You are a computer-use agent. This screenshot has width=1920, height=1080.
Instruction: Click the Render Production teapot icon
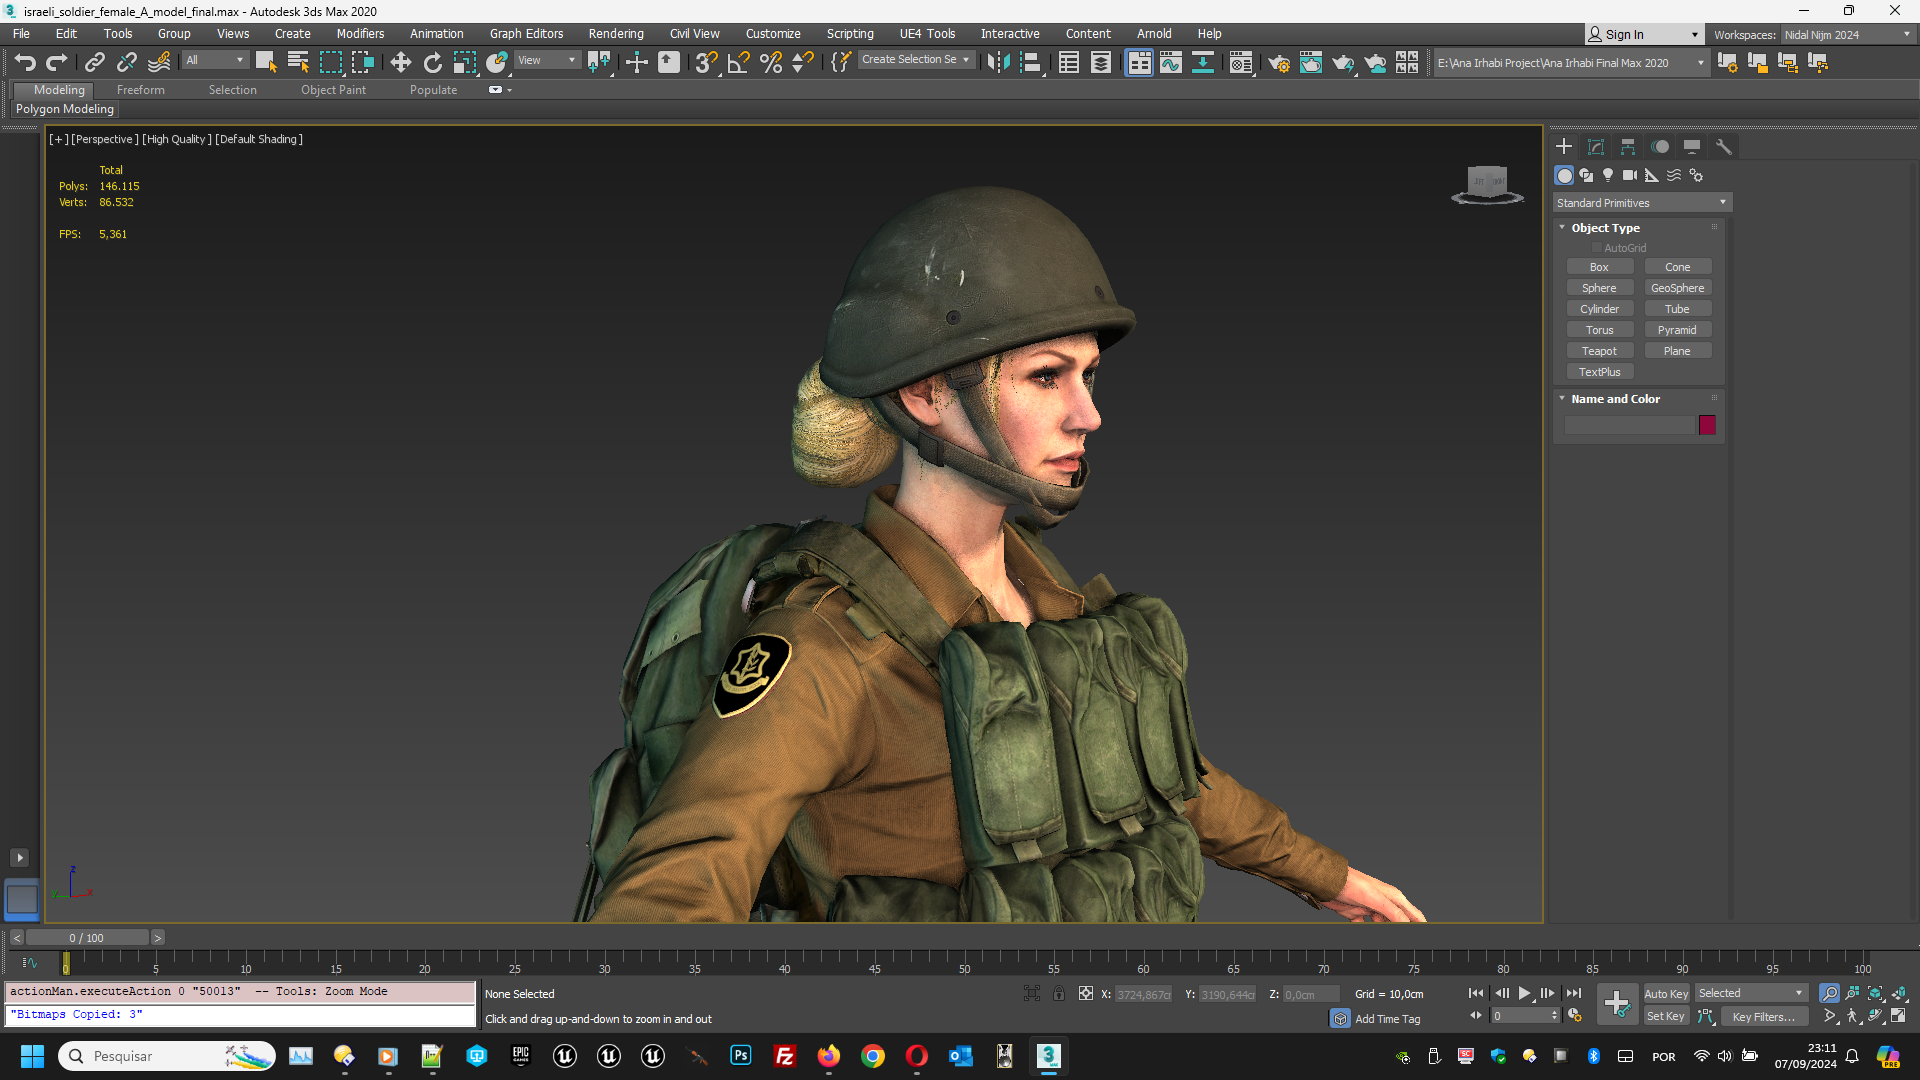[x=1343, y=62]
